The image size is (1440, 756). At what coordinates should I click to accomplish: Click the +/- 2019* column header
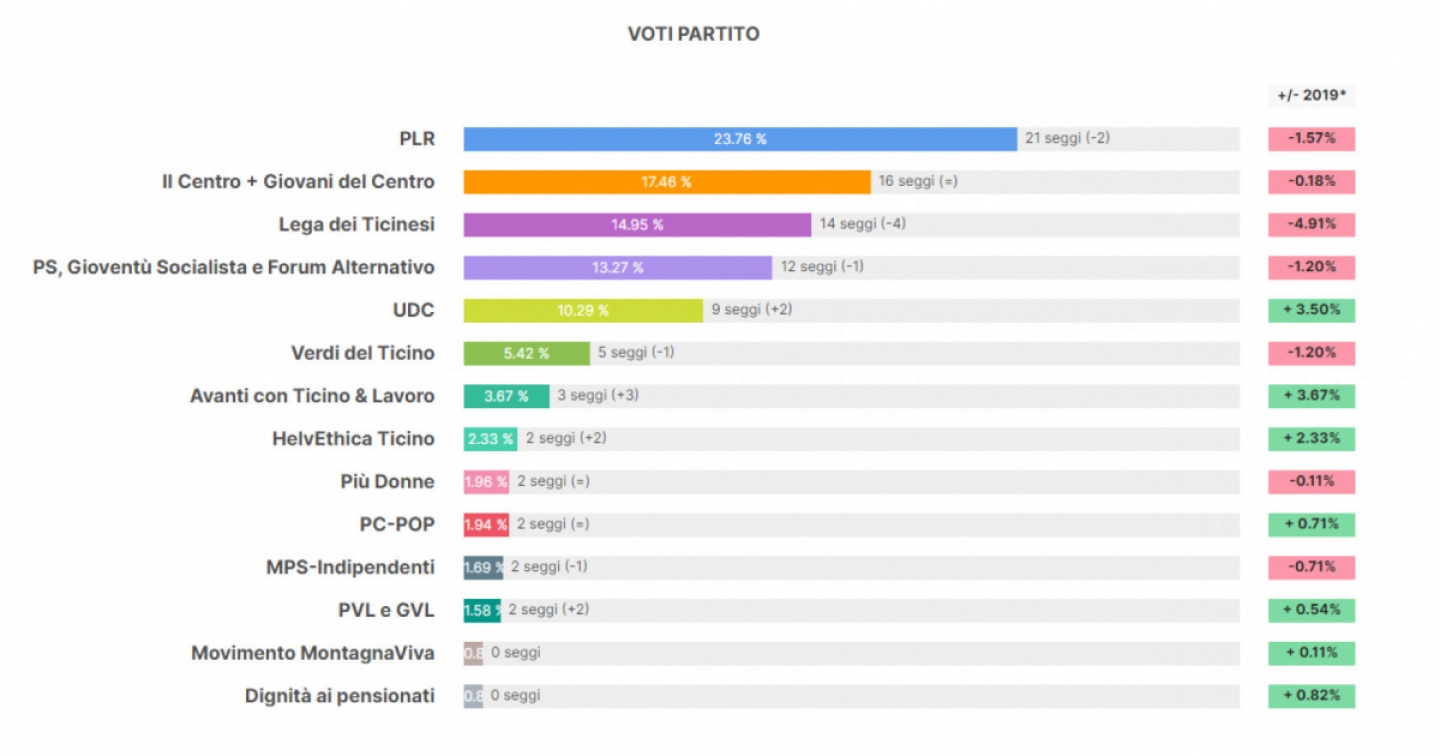1311,96
